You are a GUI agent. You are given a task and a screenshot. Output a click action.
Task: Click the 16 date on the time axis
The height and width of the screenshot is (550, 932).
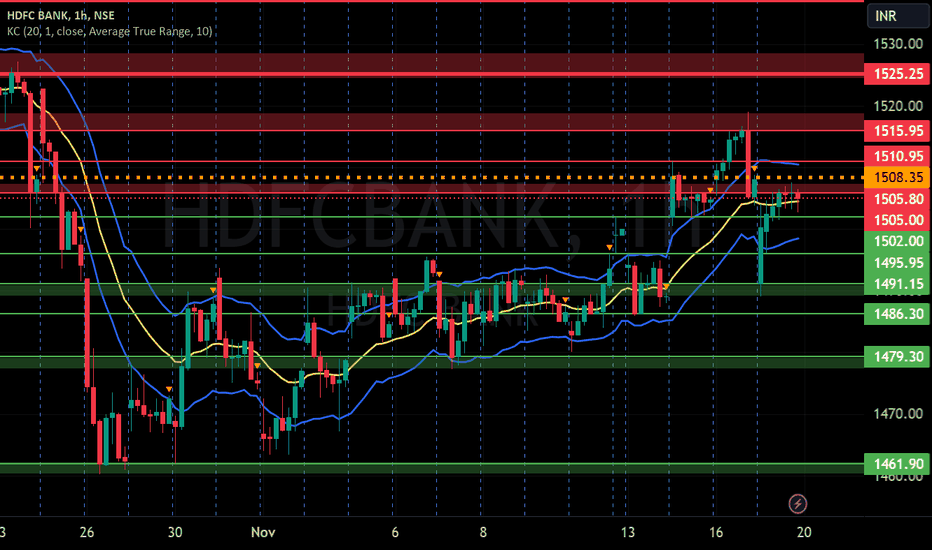point(716,532)
